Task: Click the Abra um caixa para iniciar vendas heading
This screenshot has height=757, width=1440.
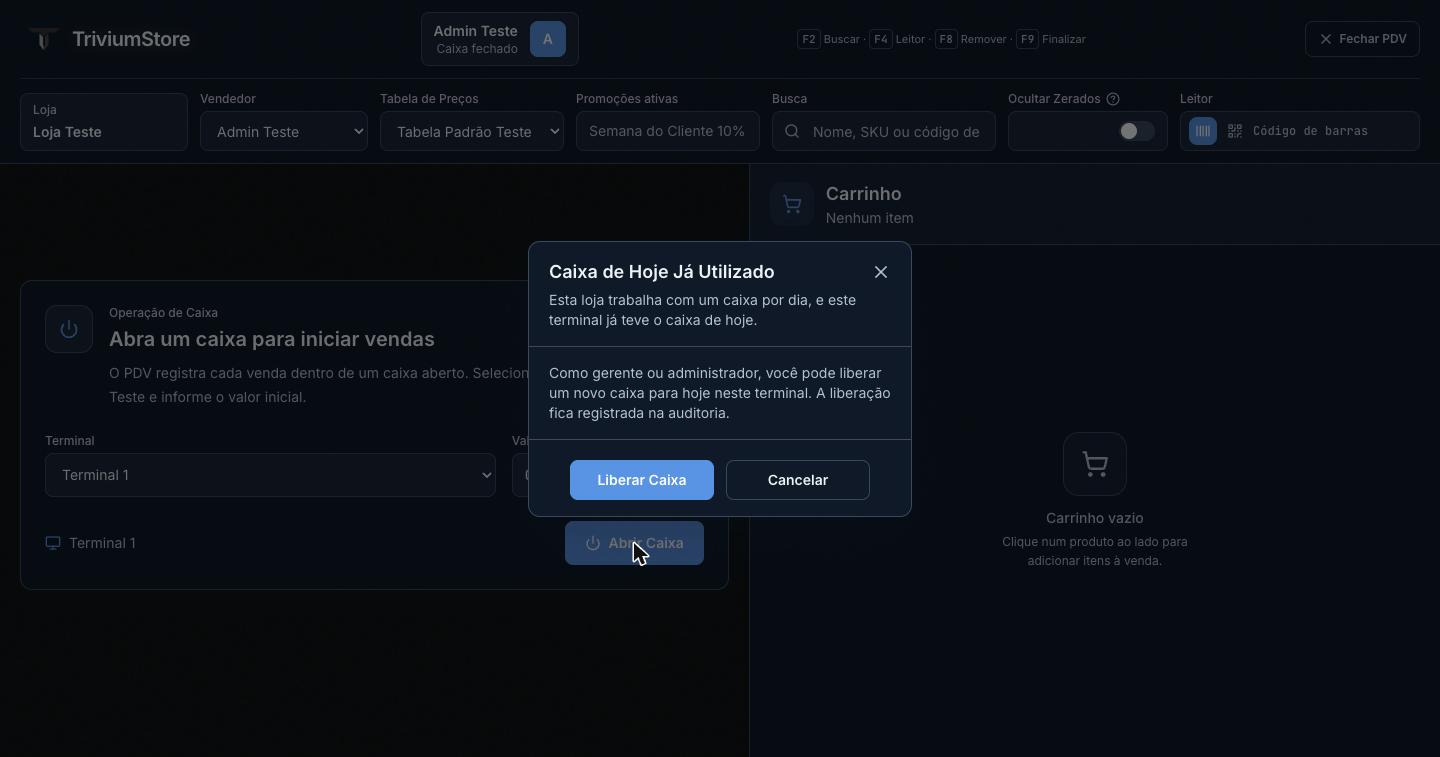Action: click(x=272, y=339)
